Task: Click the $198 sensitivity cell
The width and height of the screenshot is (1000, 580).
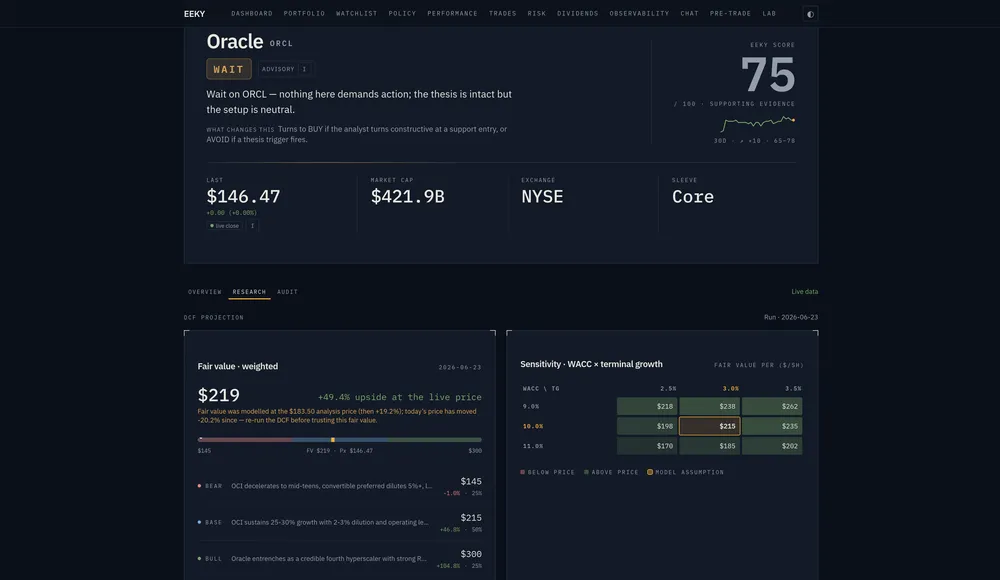Action: point(647,426)
